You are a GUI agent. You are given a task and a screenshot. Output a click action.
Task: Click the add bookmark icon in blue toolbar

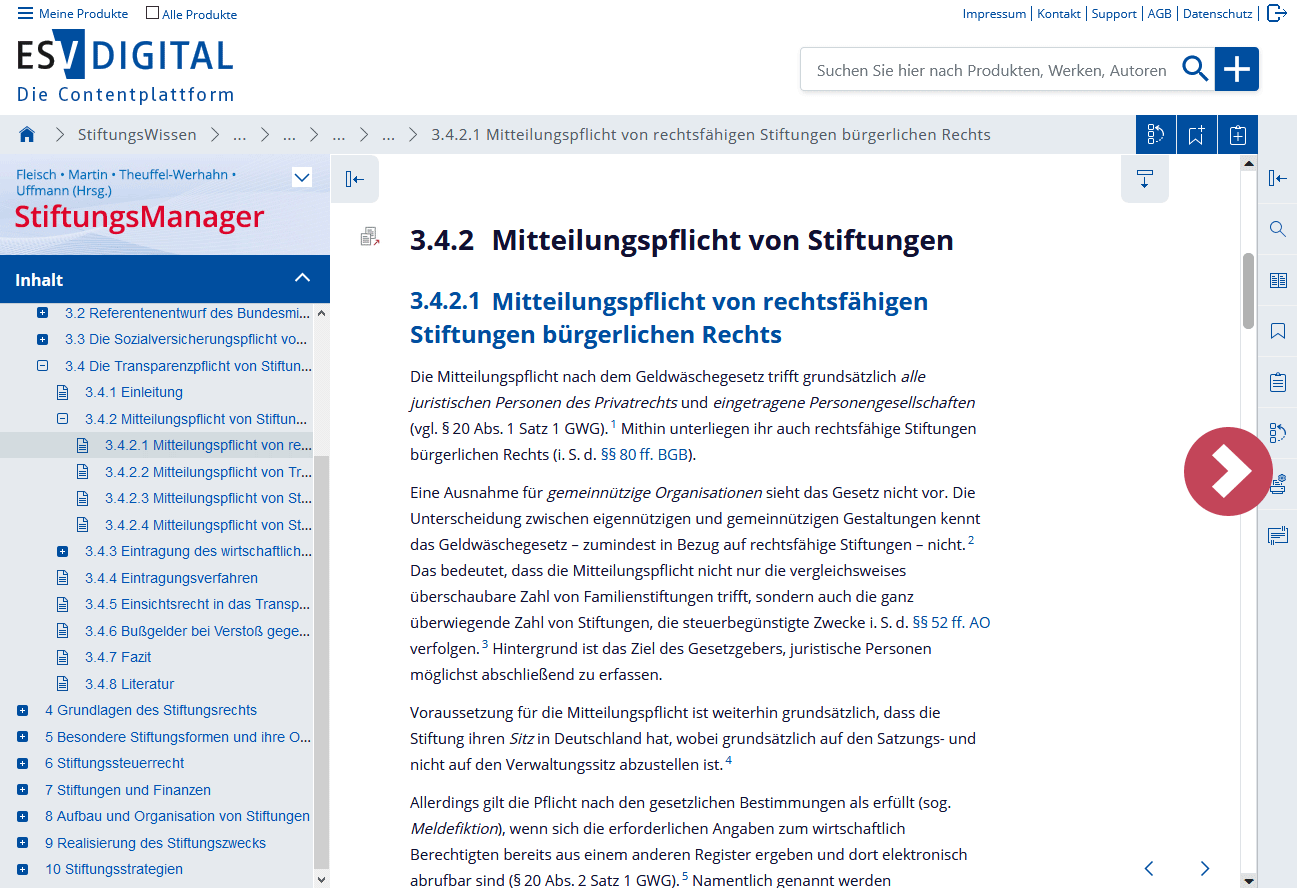click(1197, 135)
